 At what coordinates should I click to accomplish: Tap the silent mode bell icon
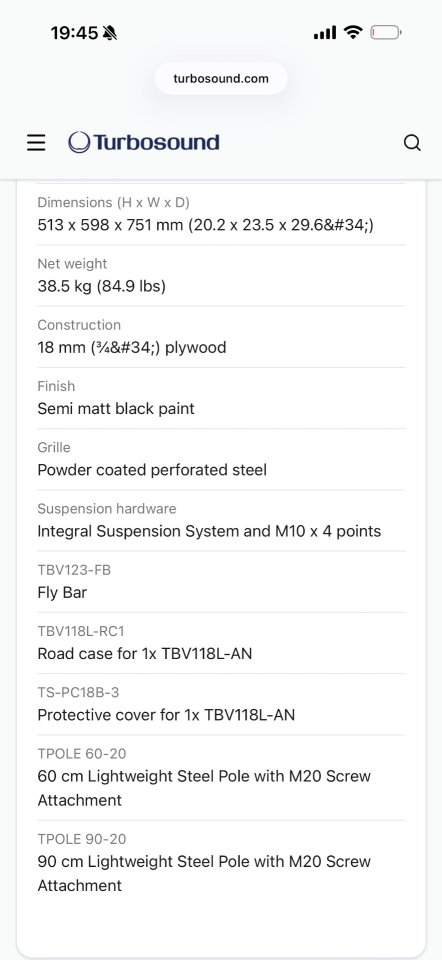click(110, 33)
